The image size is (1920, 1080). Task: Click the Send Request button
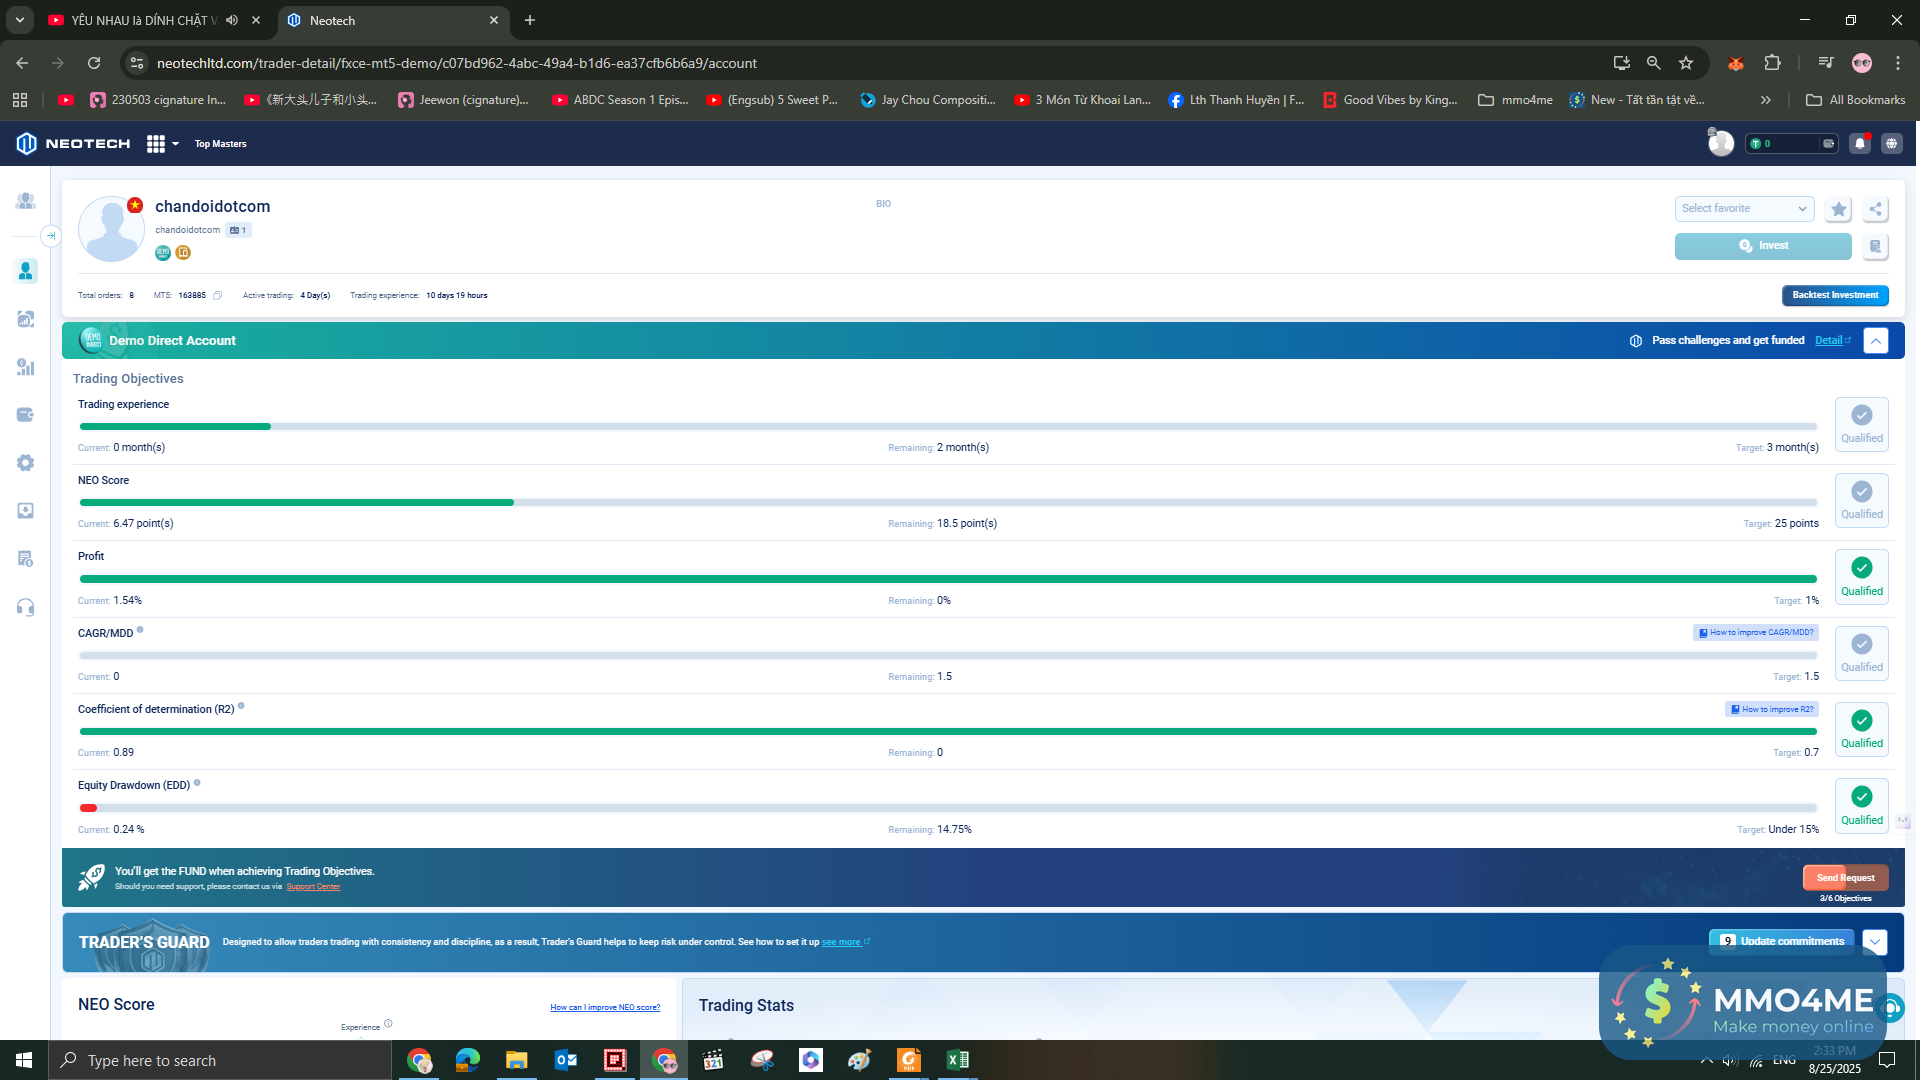point(1845,878)
